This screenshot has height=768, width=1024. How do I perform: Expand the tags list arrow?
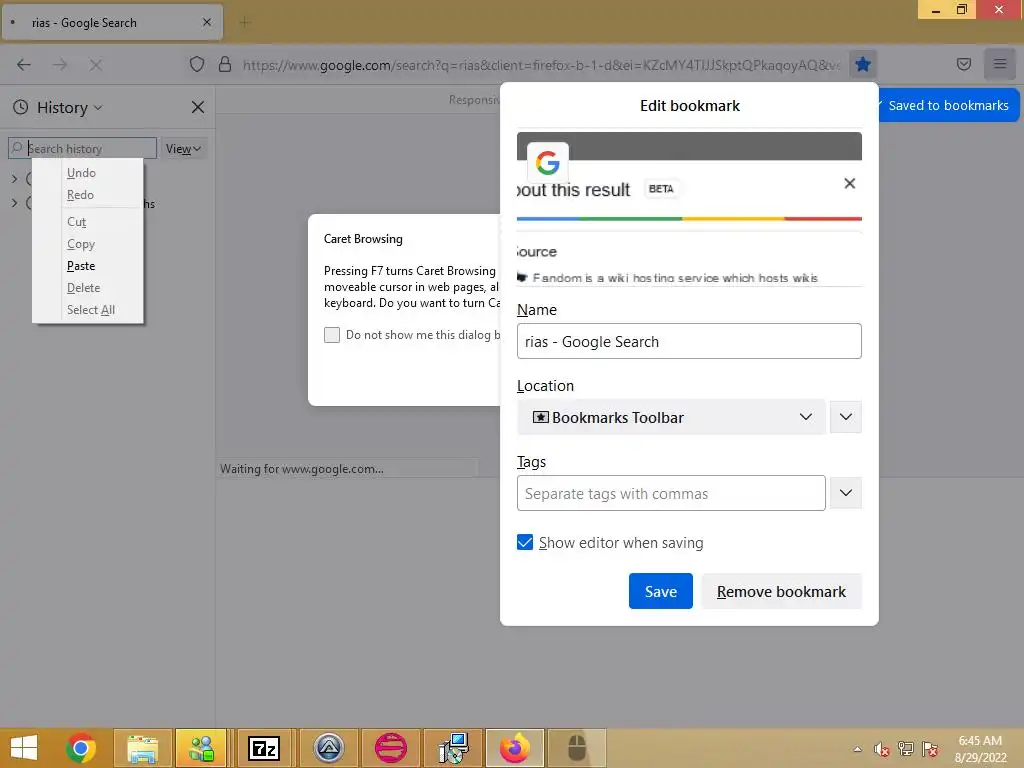[846, 493]
